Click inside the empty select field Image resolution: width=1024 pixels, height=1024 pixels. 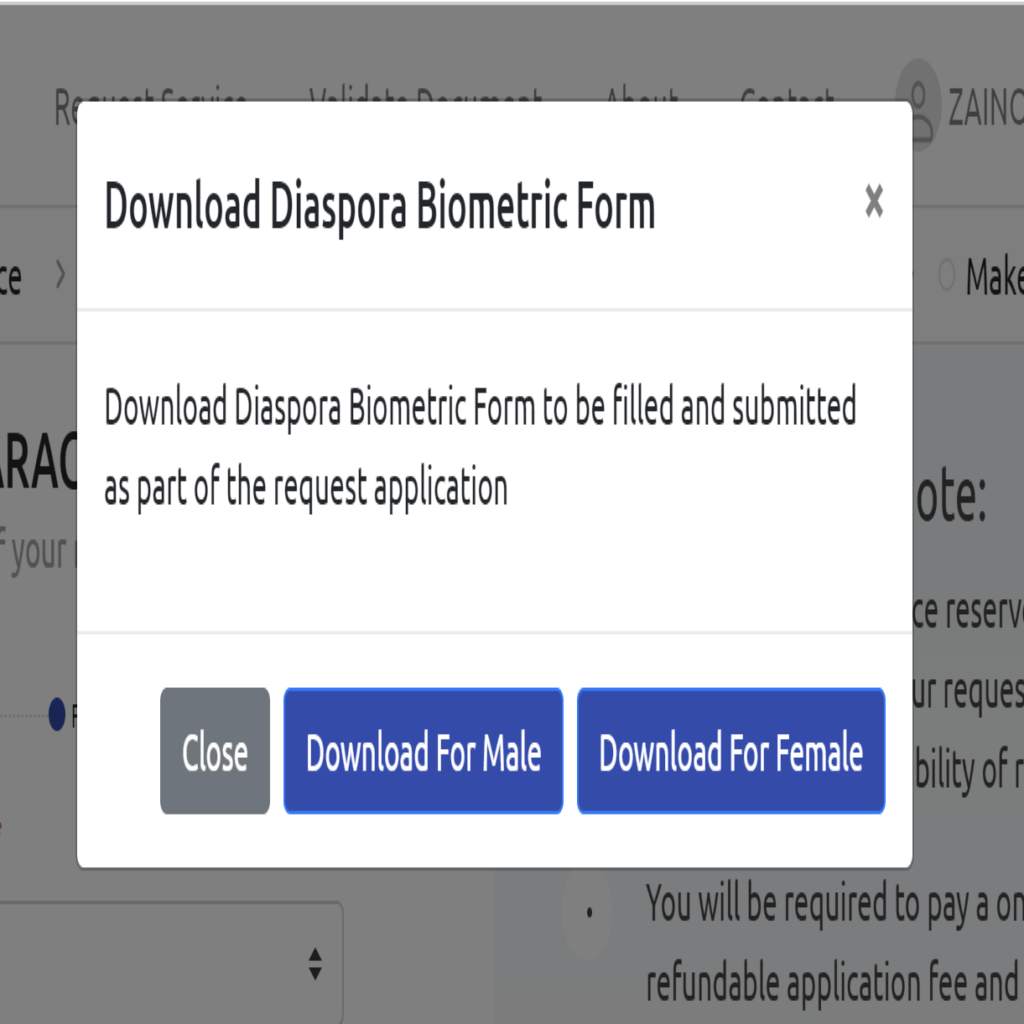click(x=150, y=964)
